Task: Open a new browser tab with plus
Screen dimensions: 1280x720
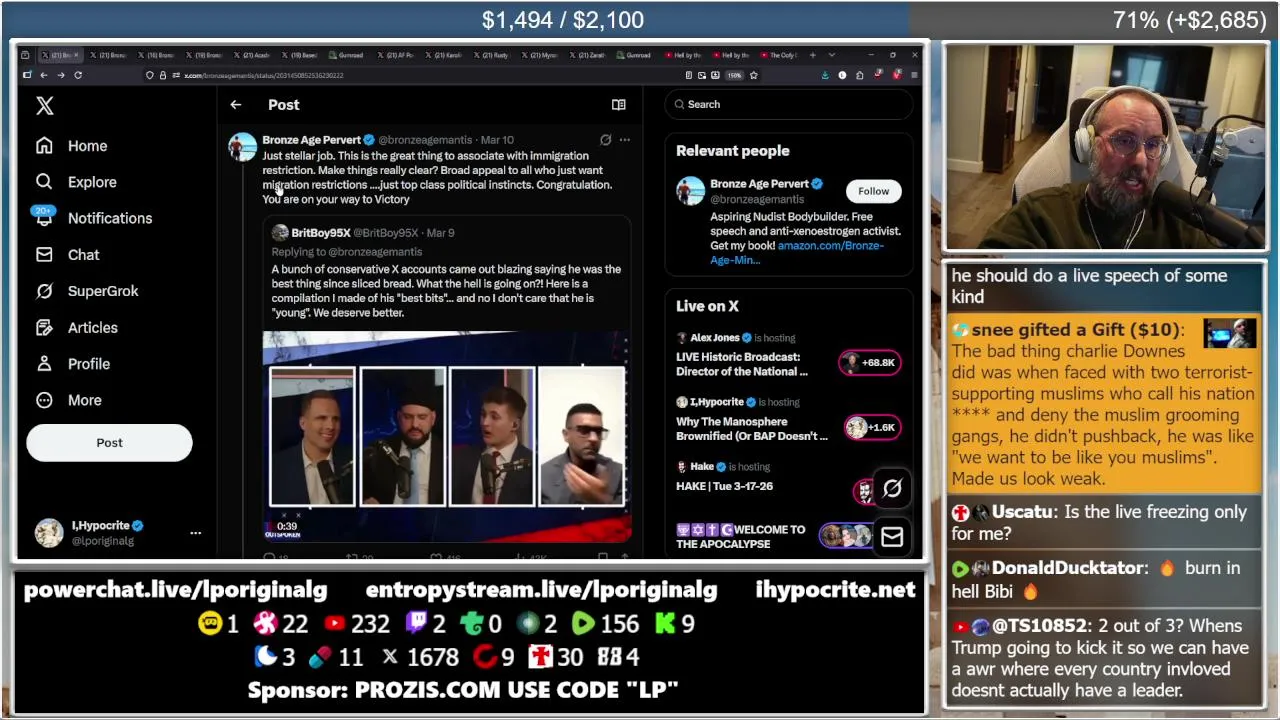Action: pyautogui.click(x=813, y=55)
